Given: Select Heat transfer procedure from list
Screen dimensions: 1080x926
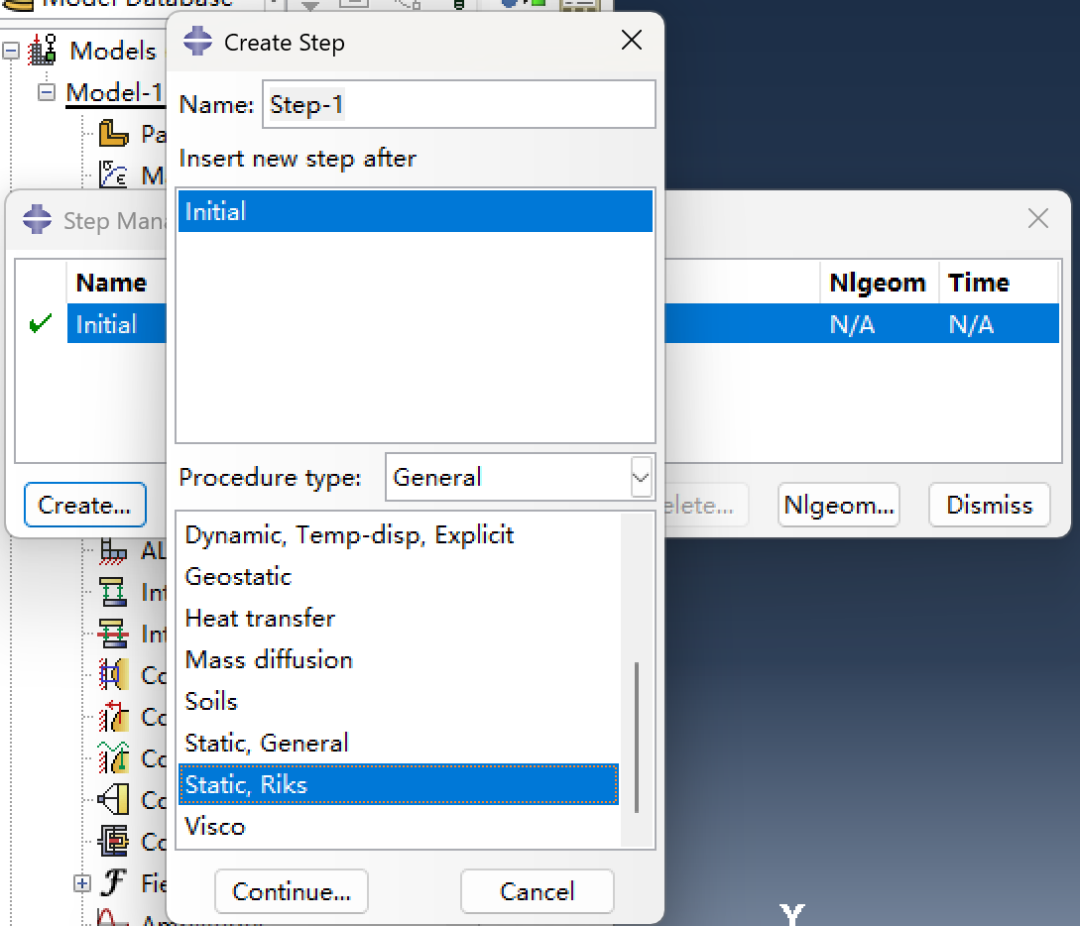Looking at the screenshot, I should [x=260, y=618].
